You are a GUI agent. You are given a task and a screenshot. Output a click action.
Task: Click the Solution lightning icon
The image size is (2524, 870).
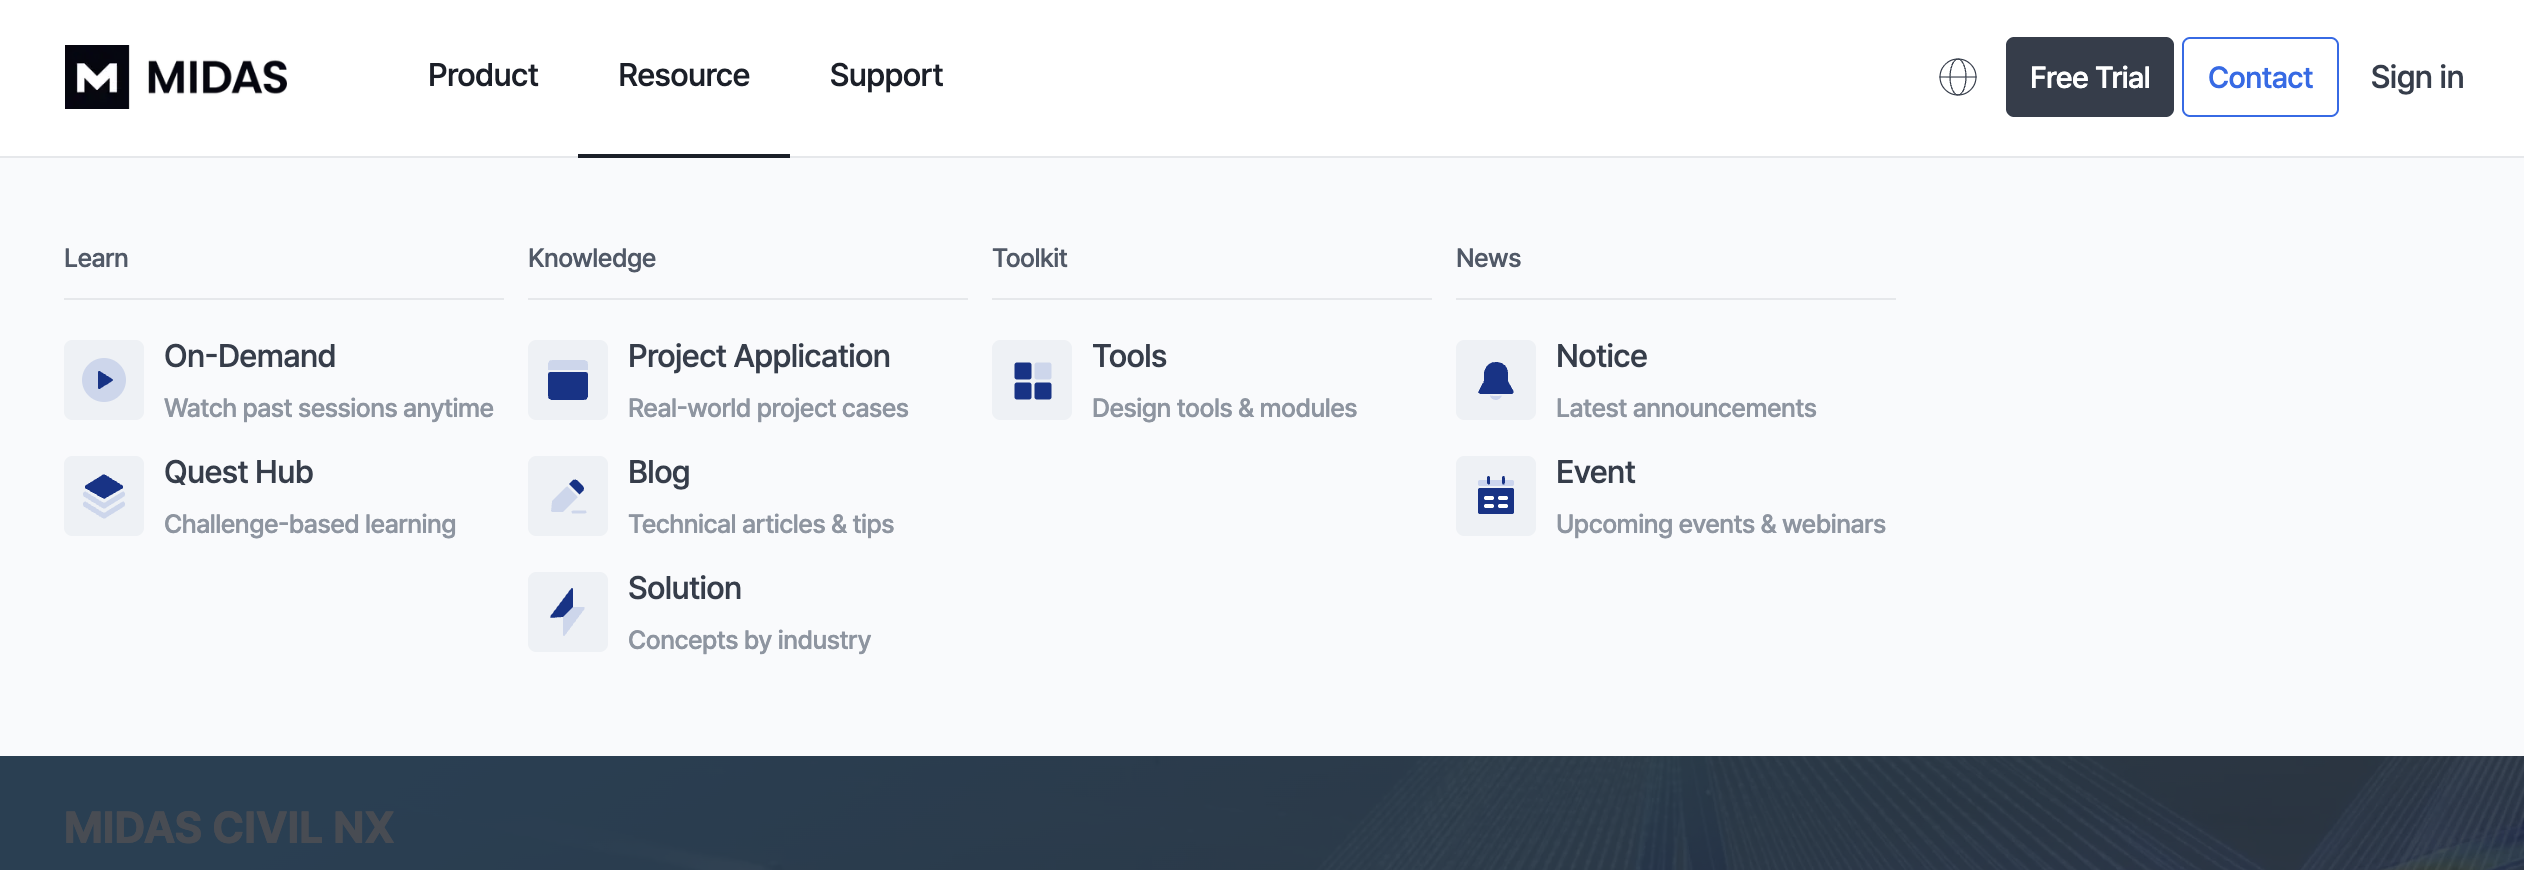click(568, 612)
